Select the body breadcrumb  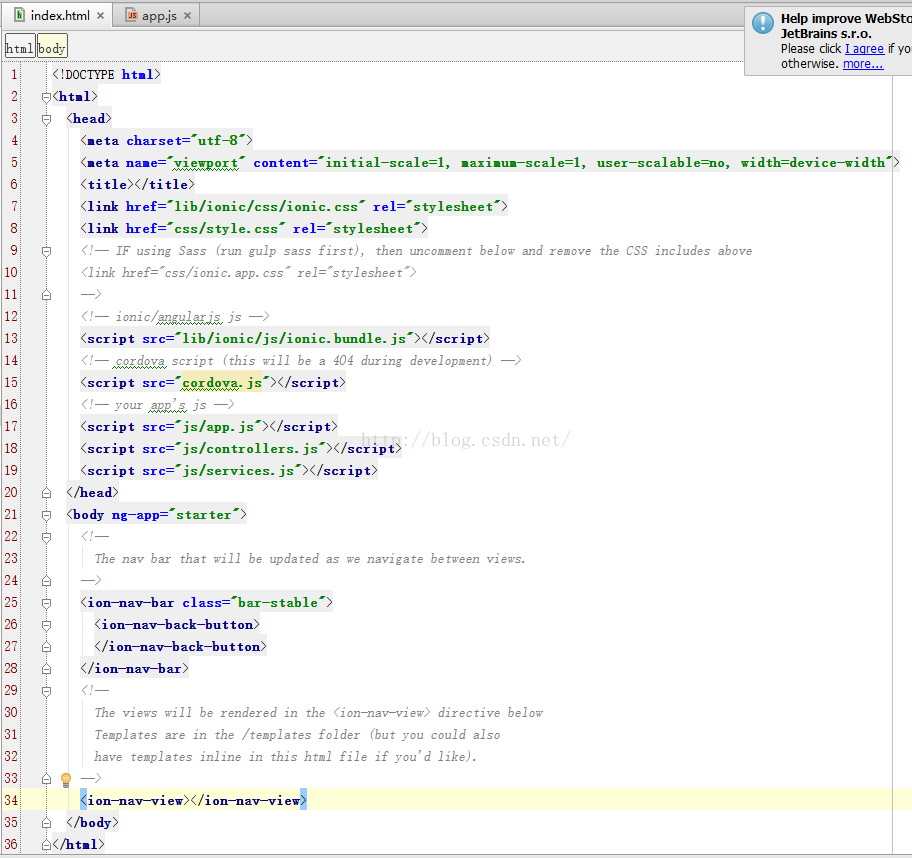52,48
